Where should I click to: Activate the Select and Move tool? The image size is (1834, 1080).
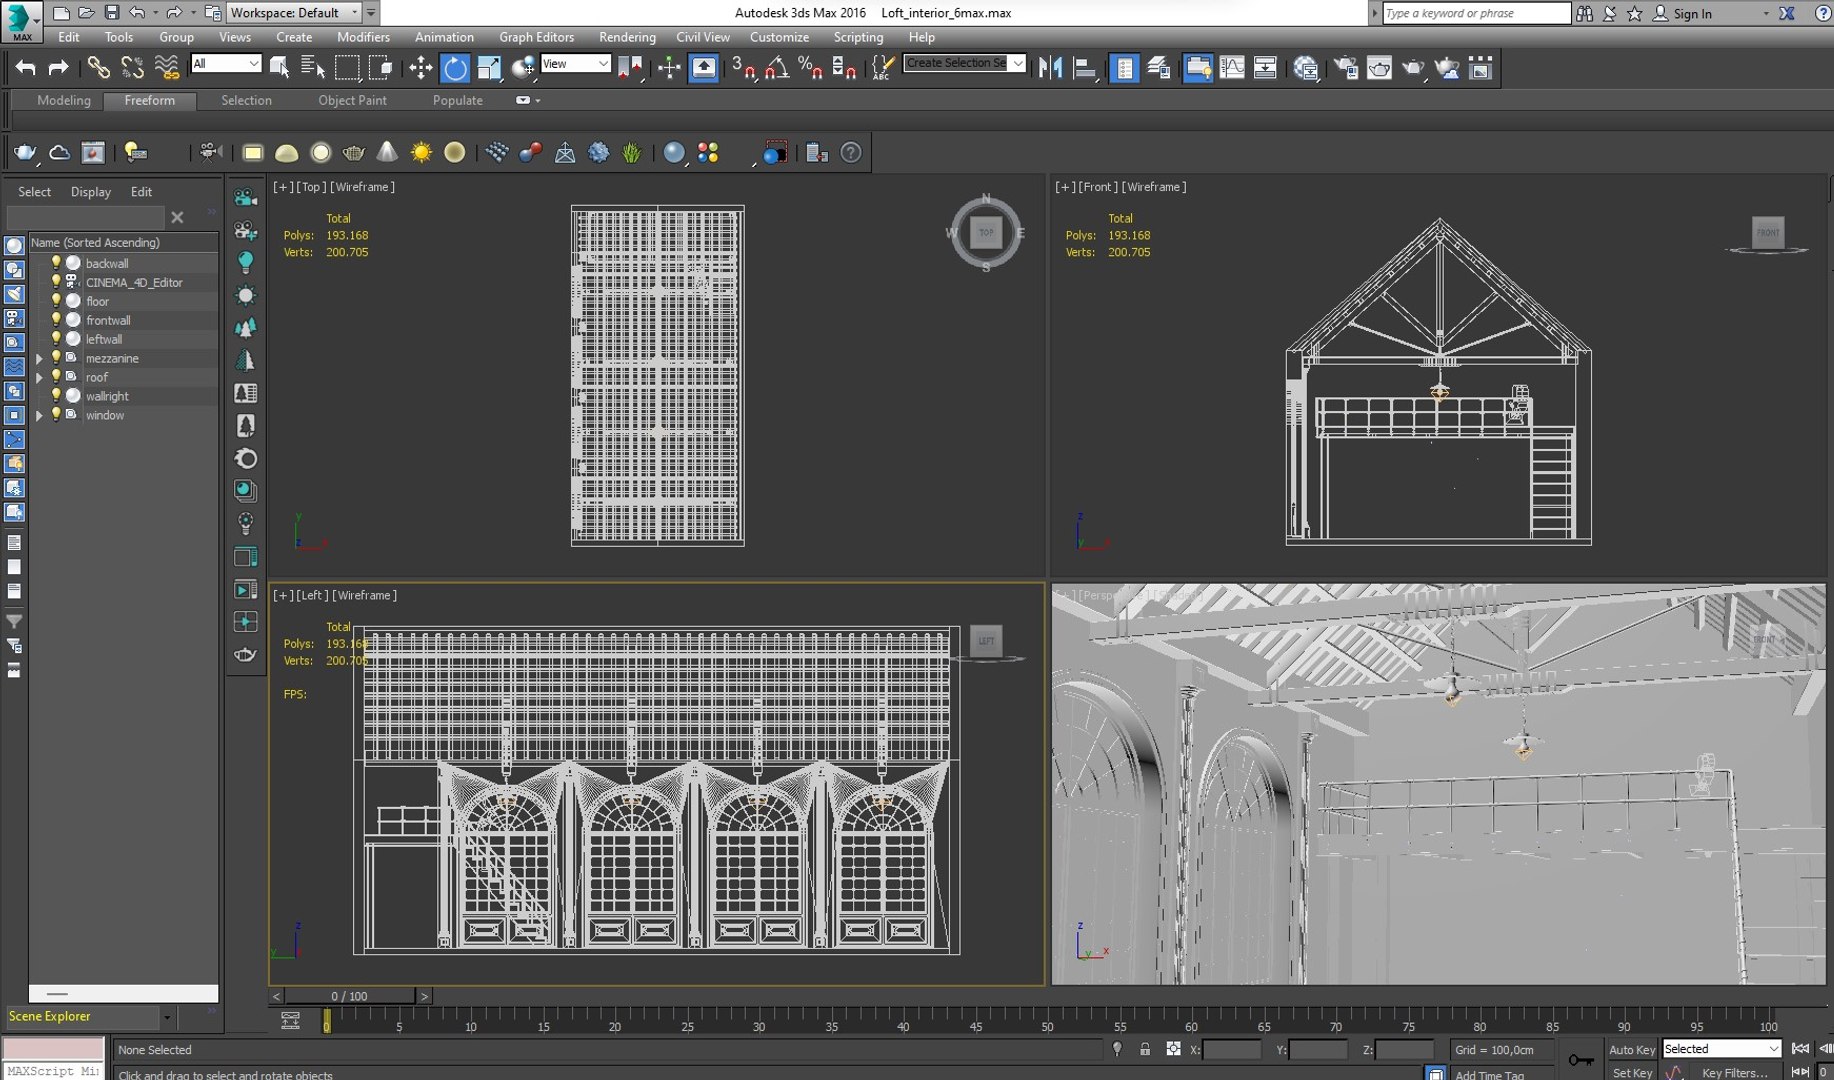tap(421, 68)
